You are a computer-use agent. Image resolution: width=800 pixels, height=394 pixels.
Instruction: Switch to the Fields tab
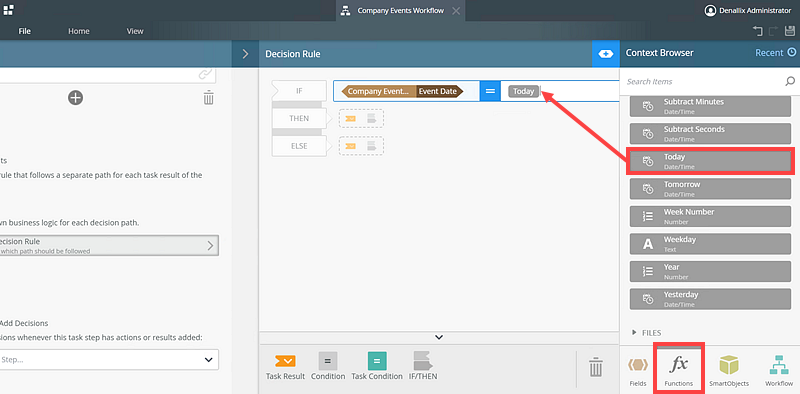point(638,371)
